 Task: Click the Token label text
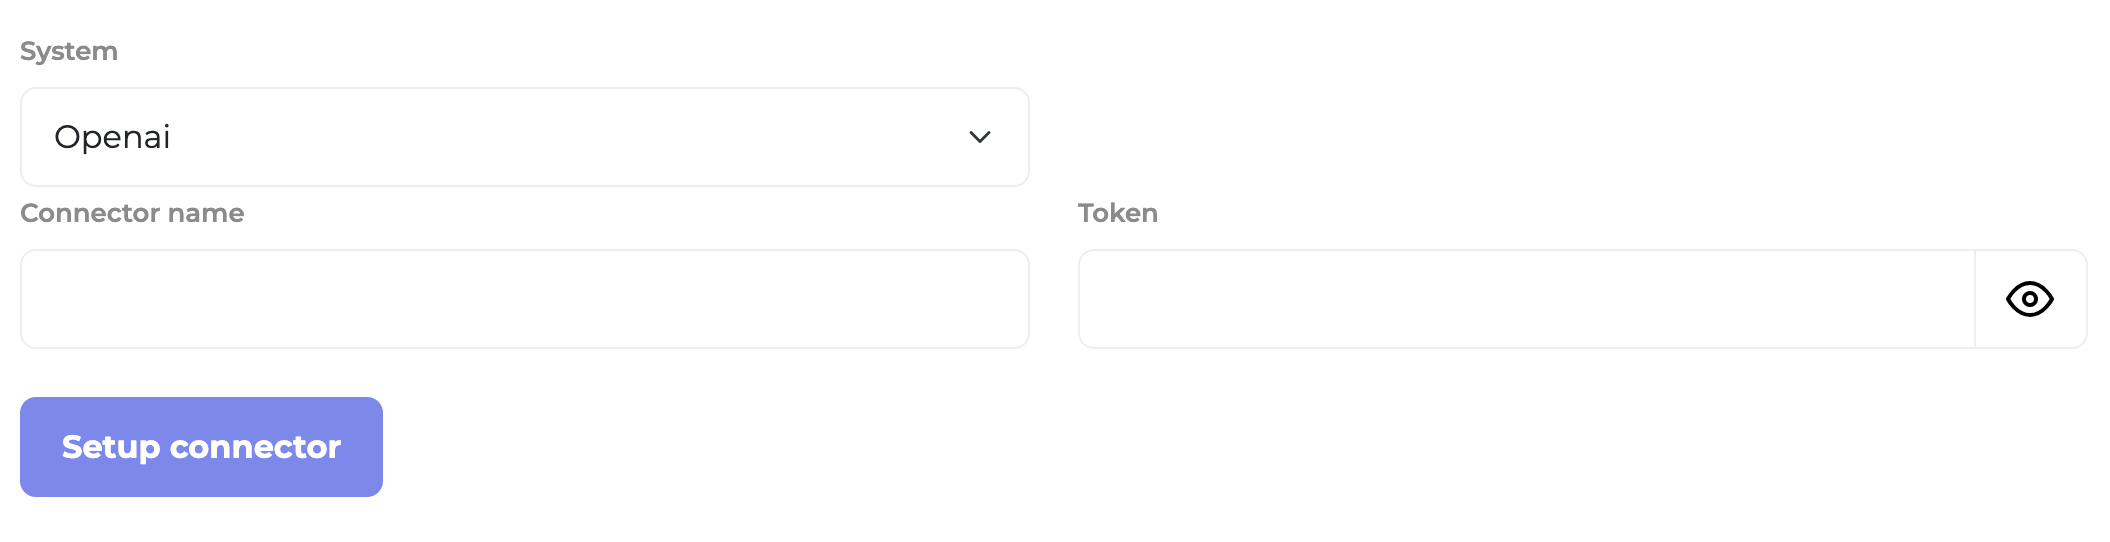click(1118, 213)
